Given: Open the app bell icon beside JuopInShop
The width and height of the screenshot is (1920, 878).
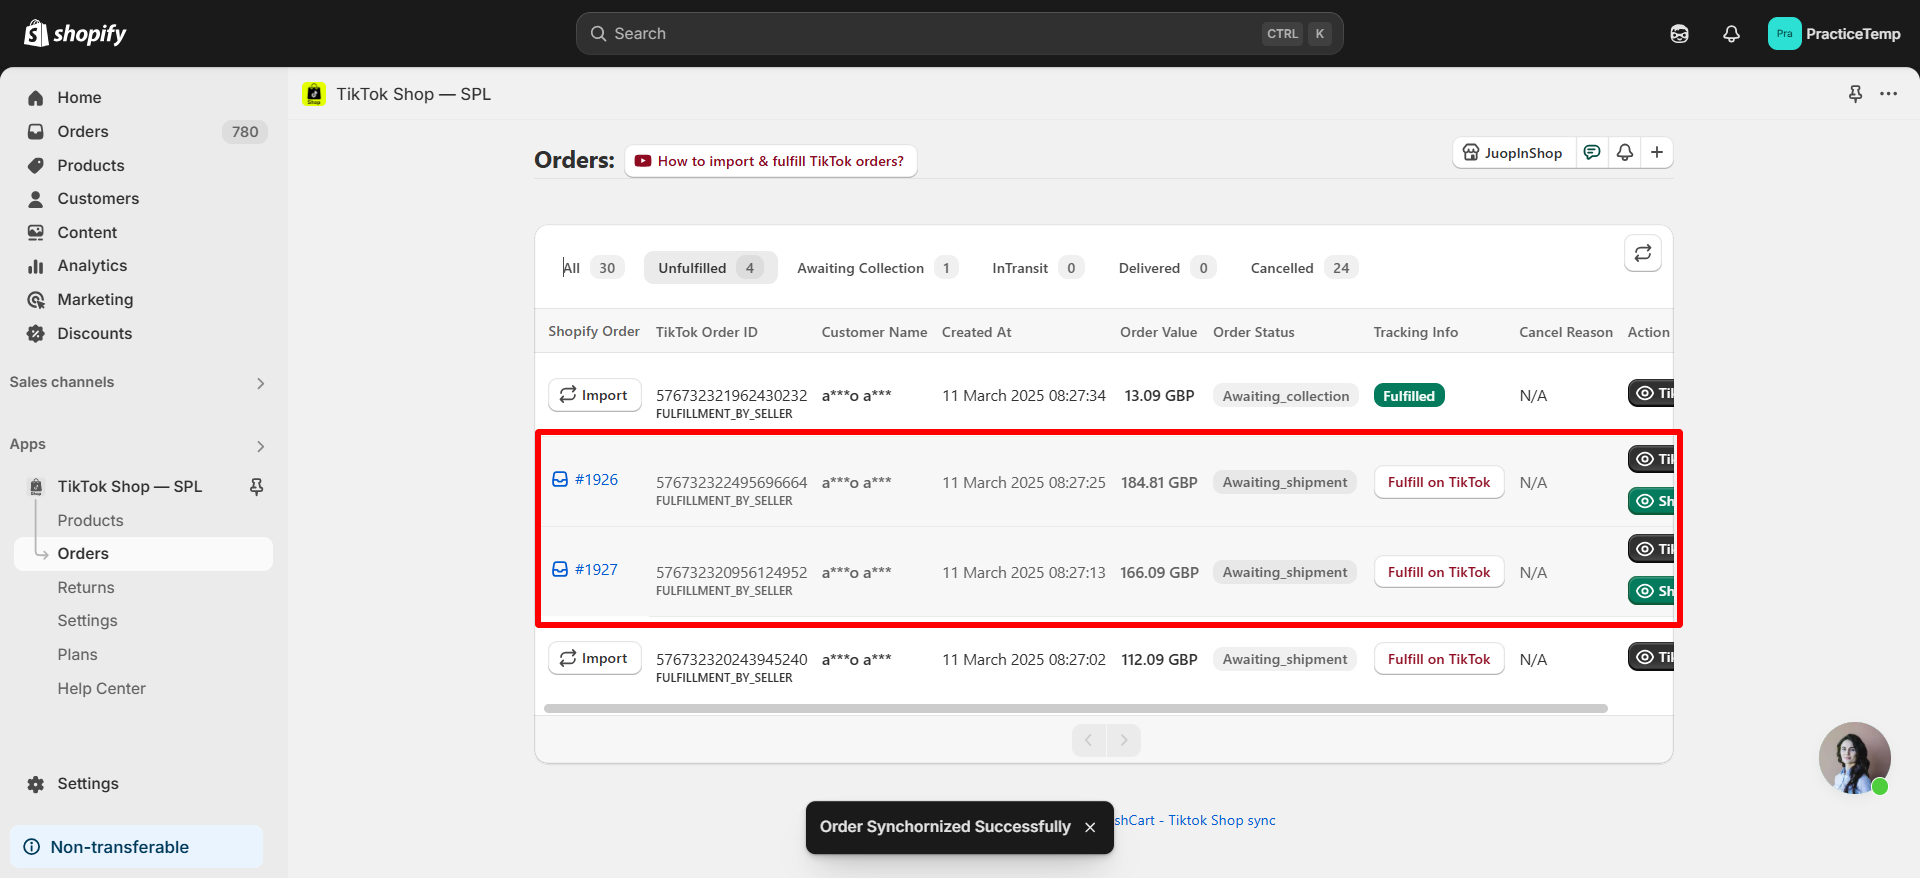Looking at the screenshot, I should click(x=1624, y=153).
